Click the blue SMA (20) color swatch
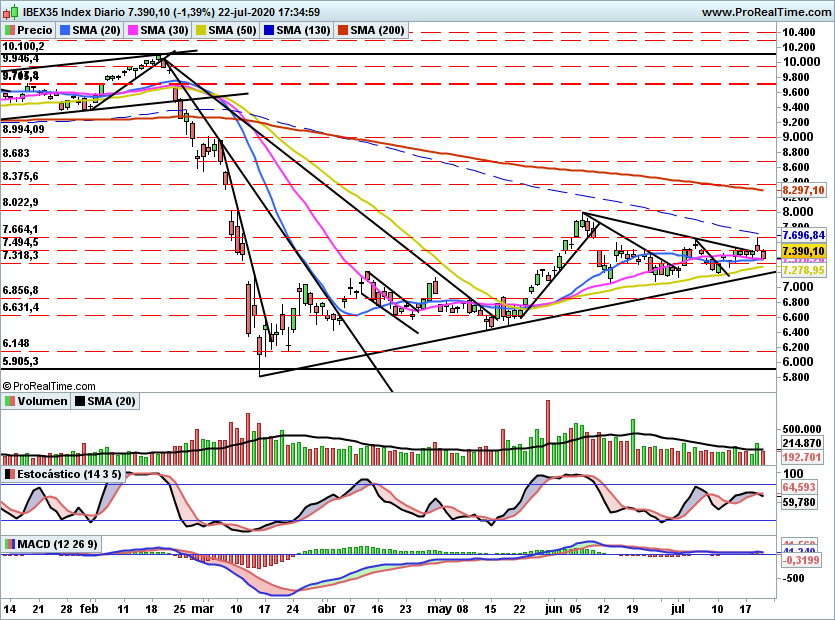 [65, 30]
